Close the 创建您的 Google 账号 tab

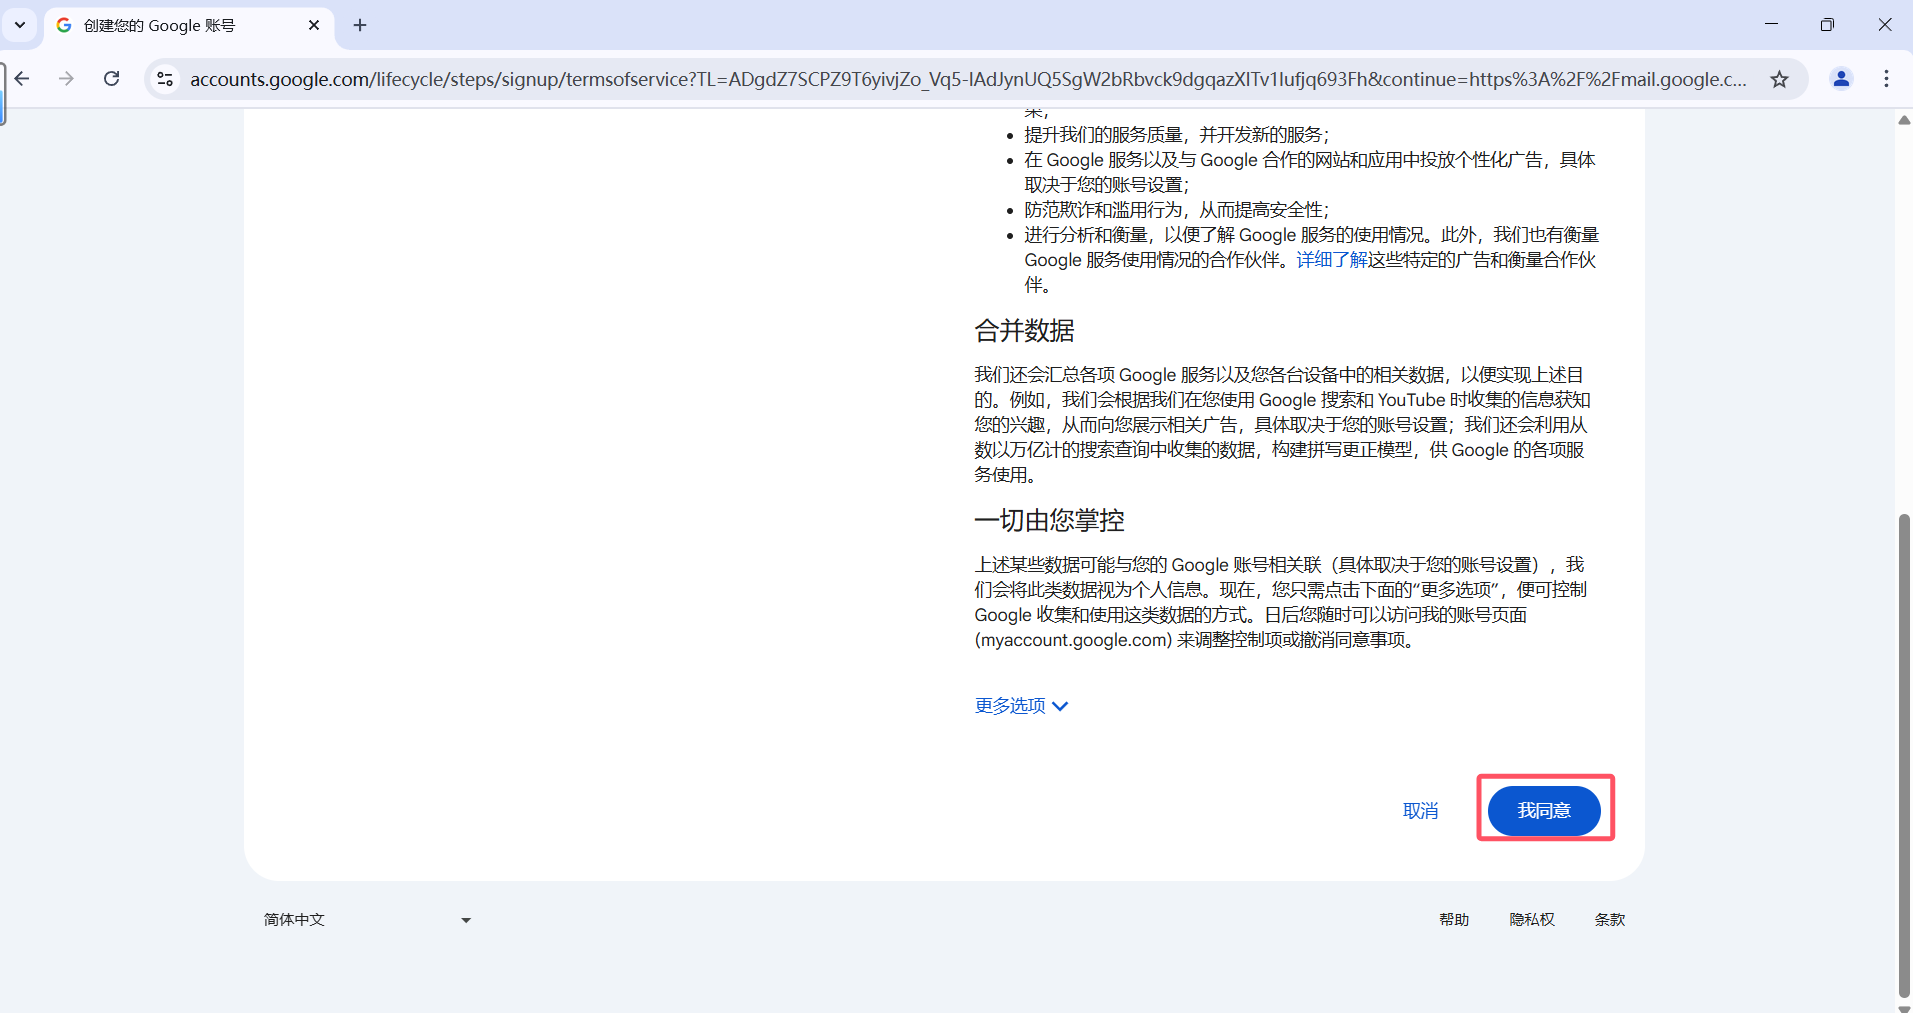tap(314, 25)
